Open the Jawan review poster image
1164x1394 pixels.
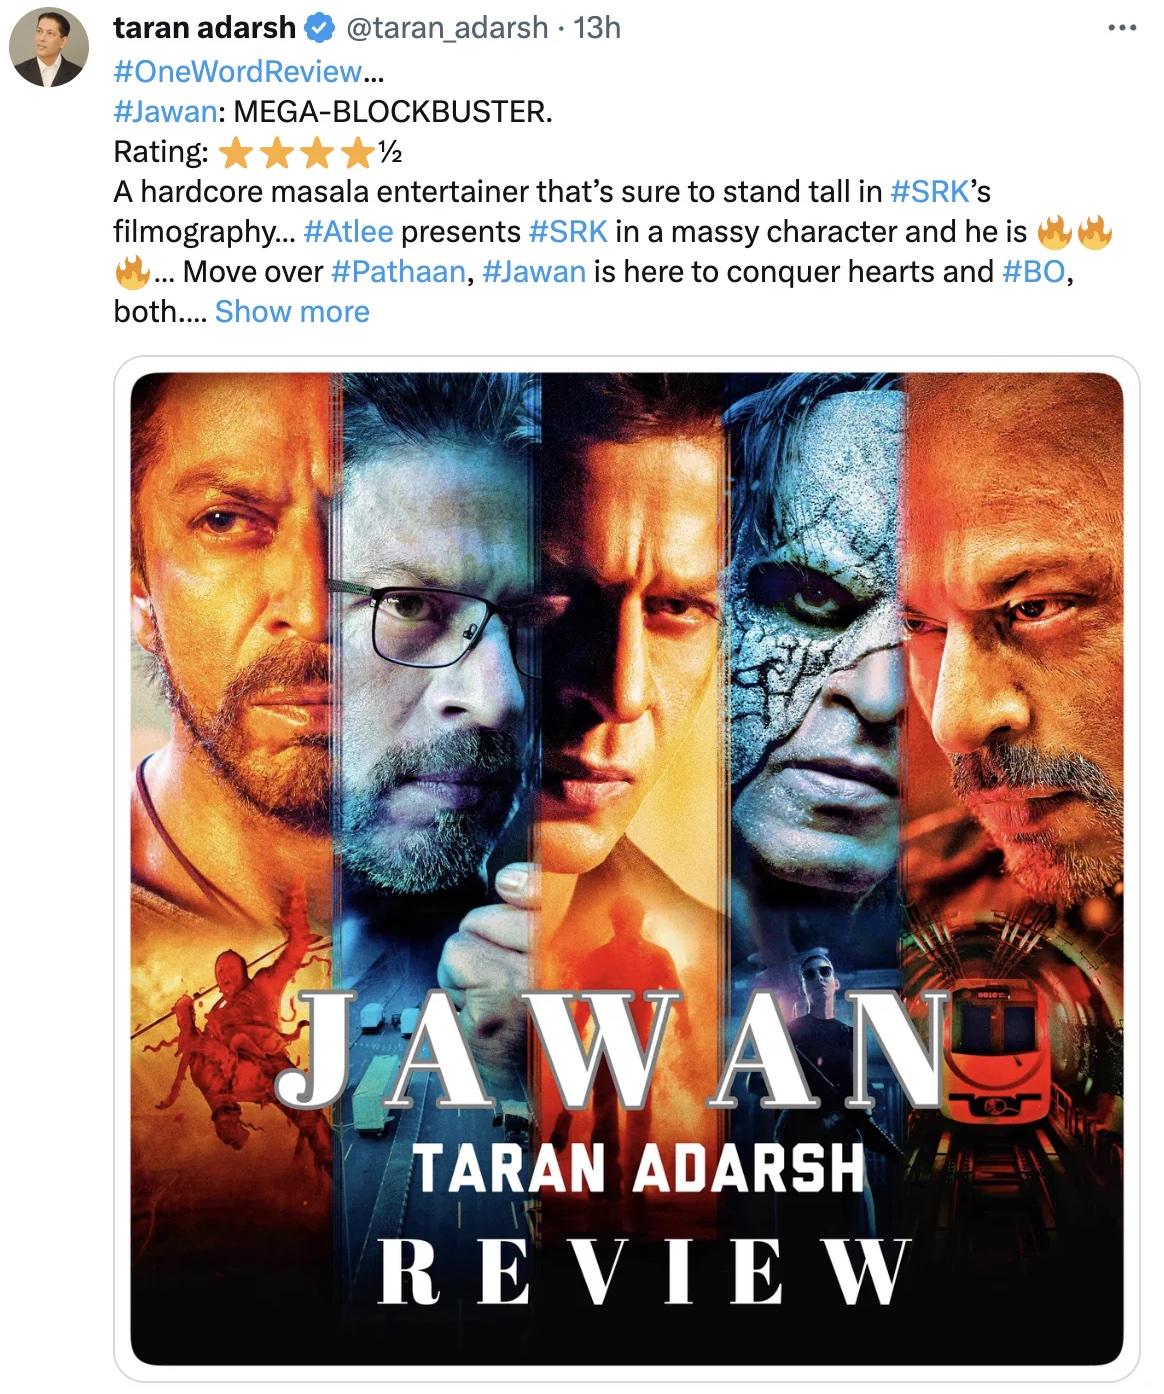pyautogui.click(x=627, y=868)
